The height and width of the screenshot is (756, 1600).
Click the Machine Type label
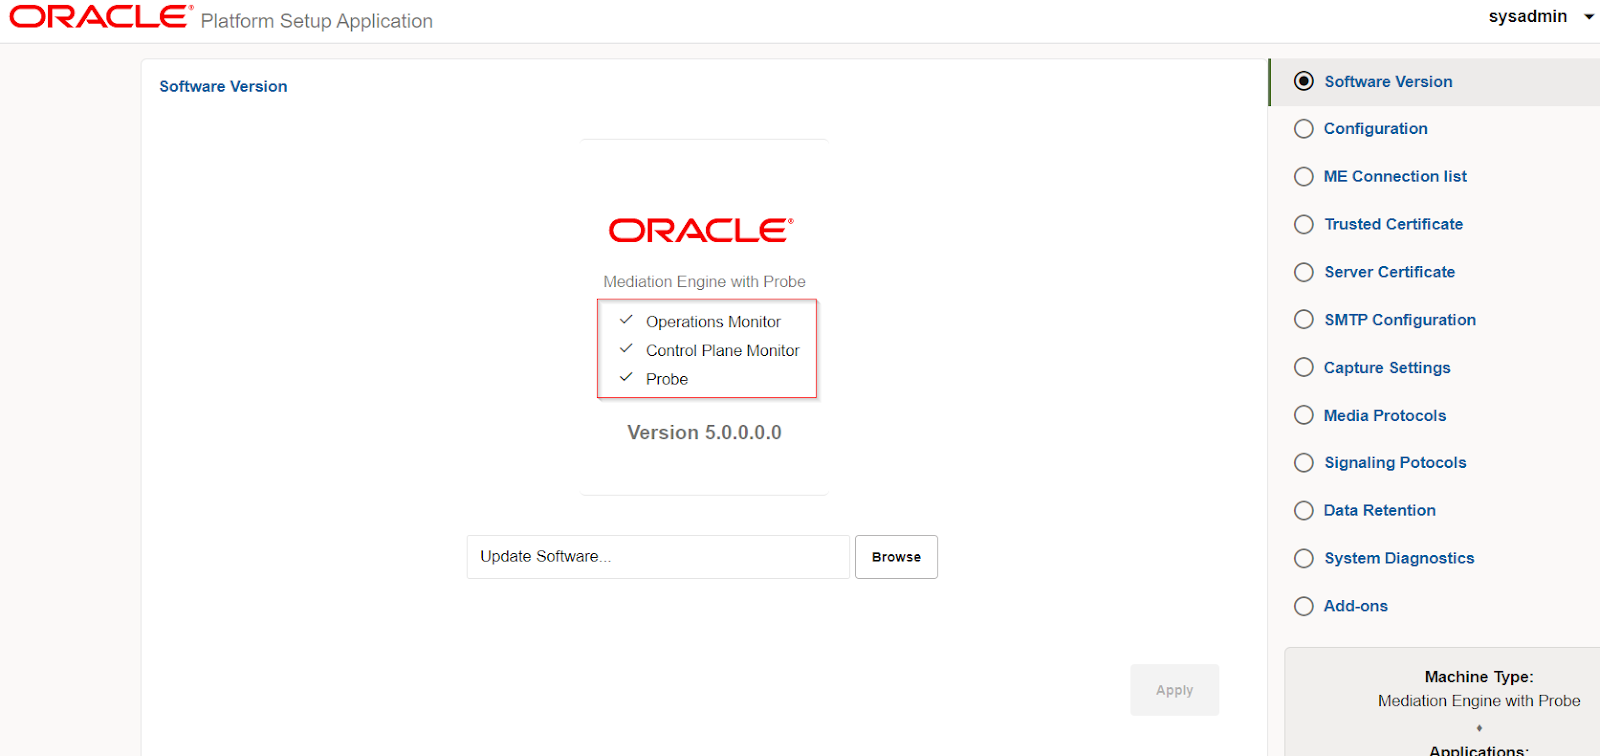click(1479, 677)
